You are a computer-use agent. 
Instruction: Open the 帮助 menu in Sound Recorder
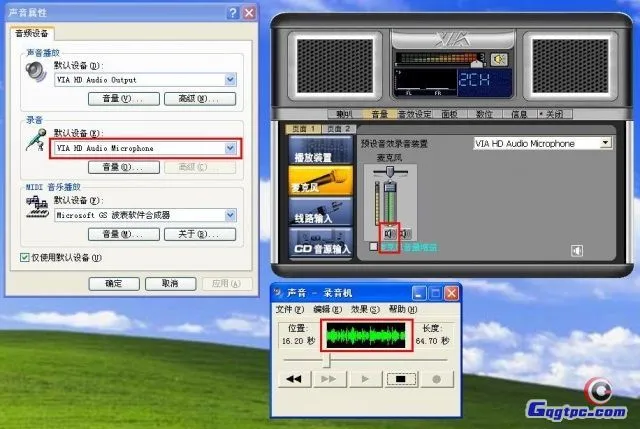403,309
